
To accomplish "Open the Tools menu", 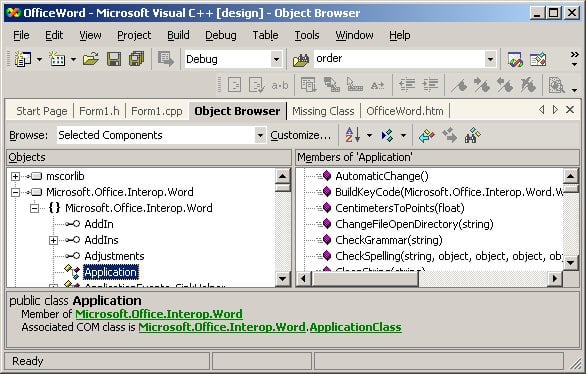I will (306, 35).
